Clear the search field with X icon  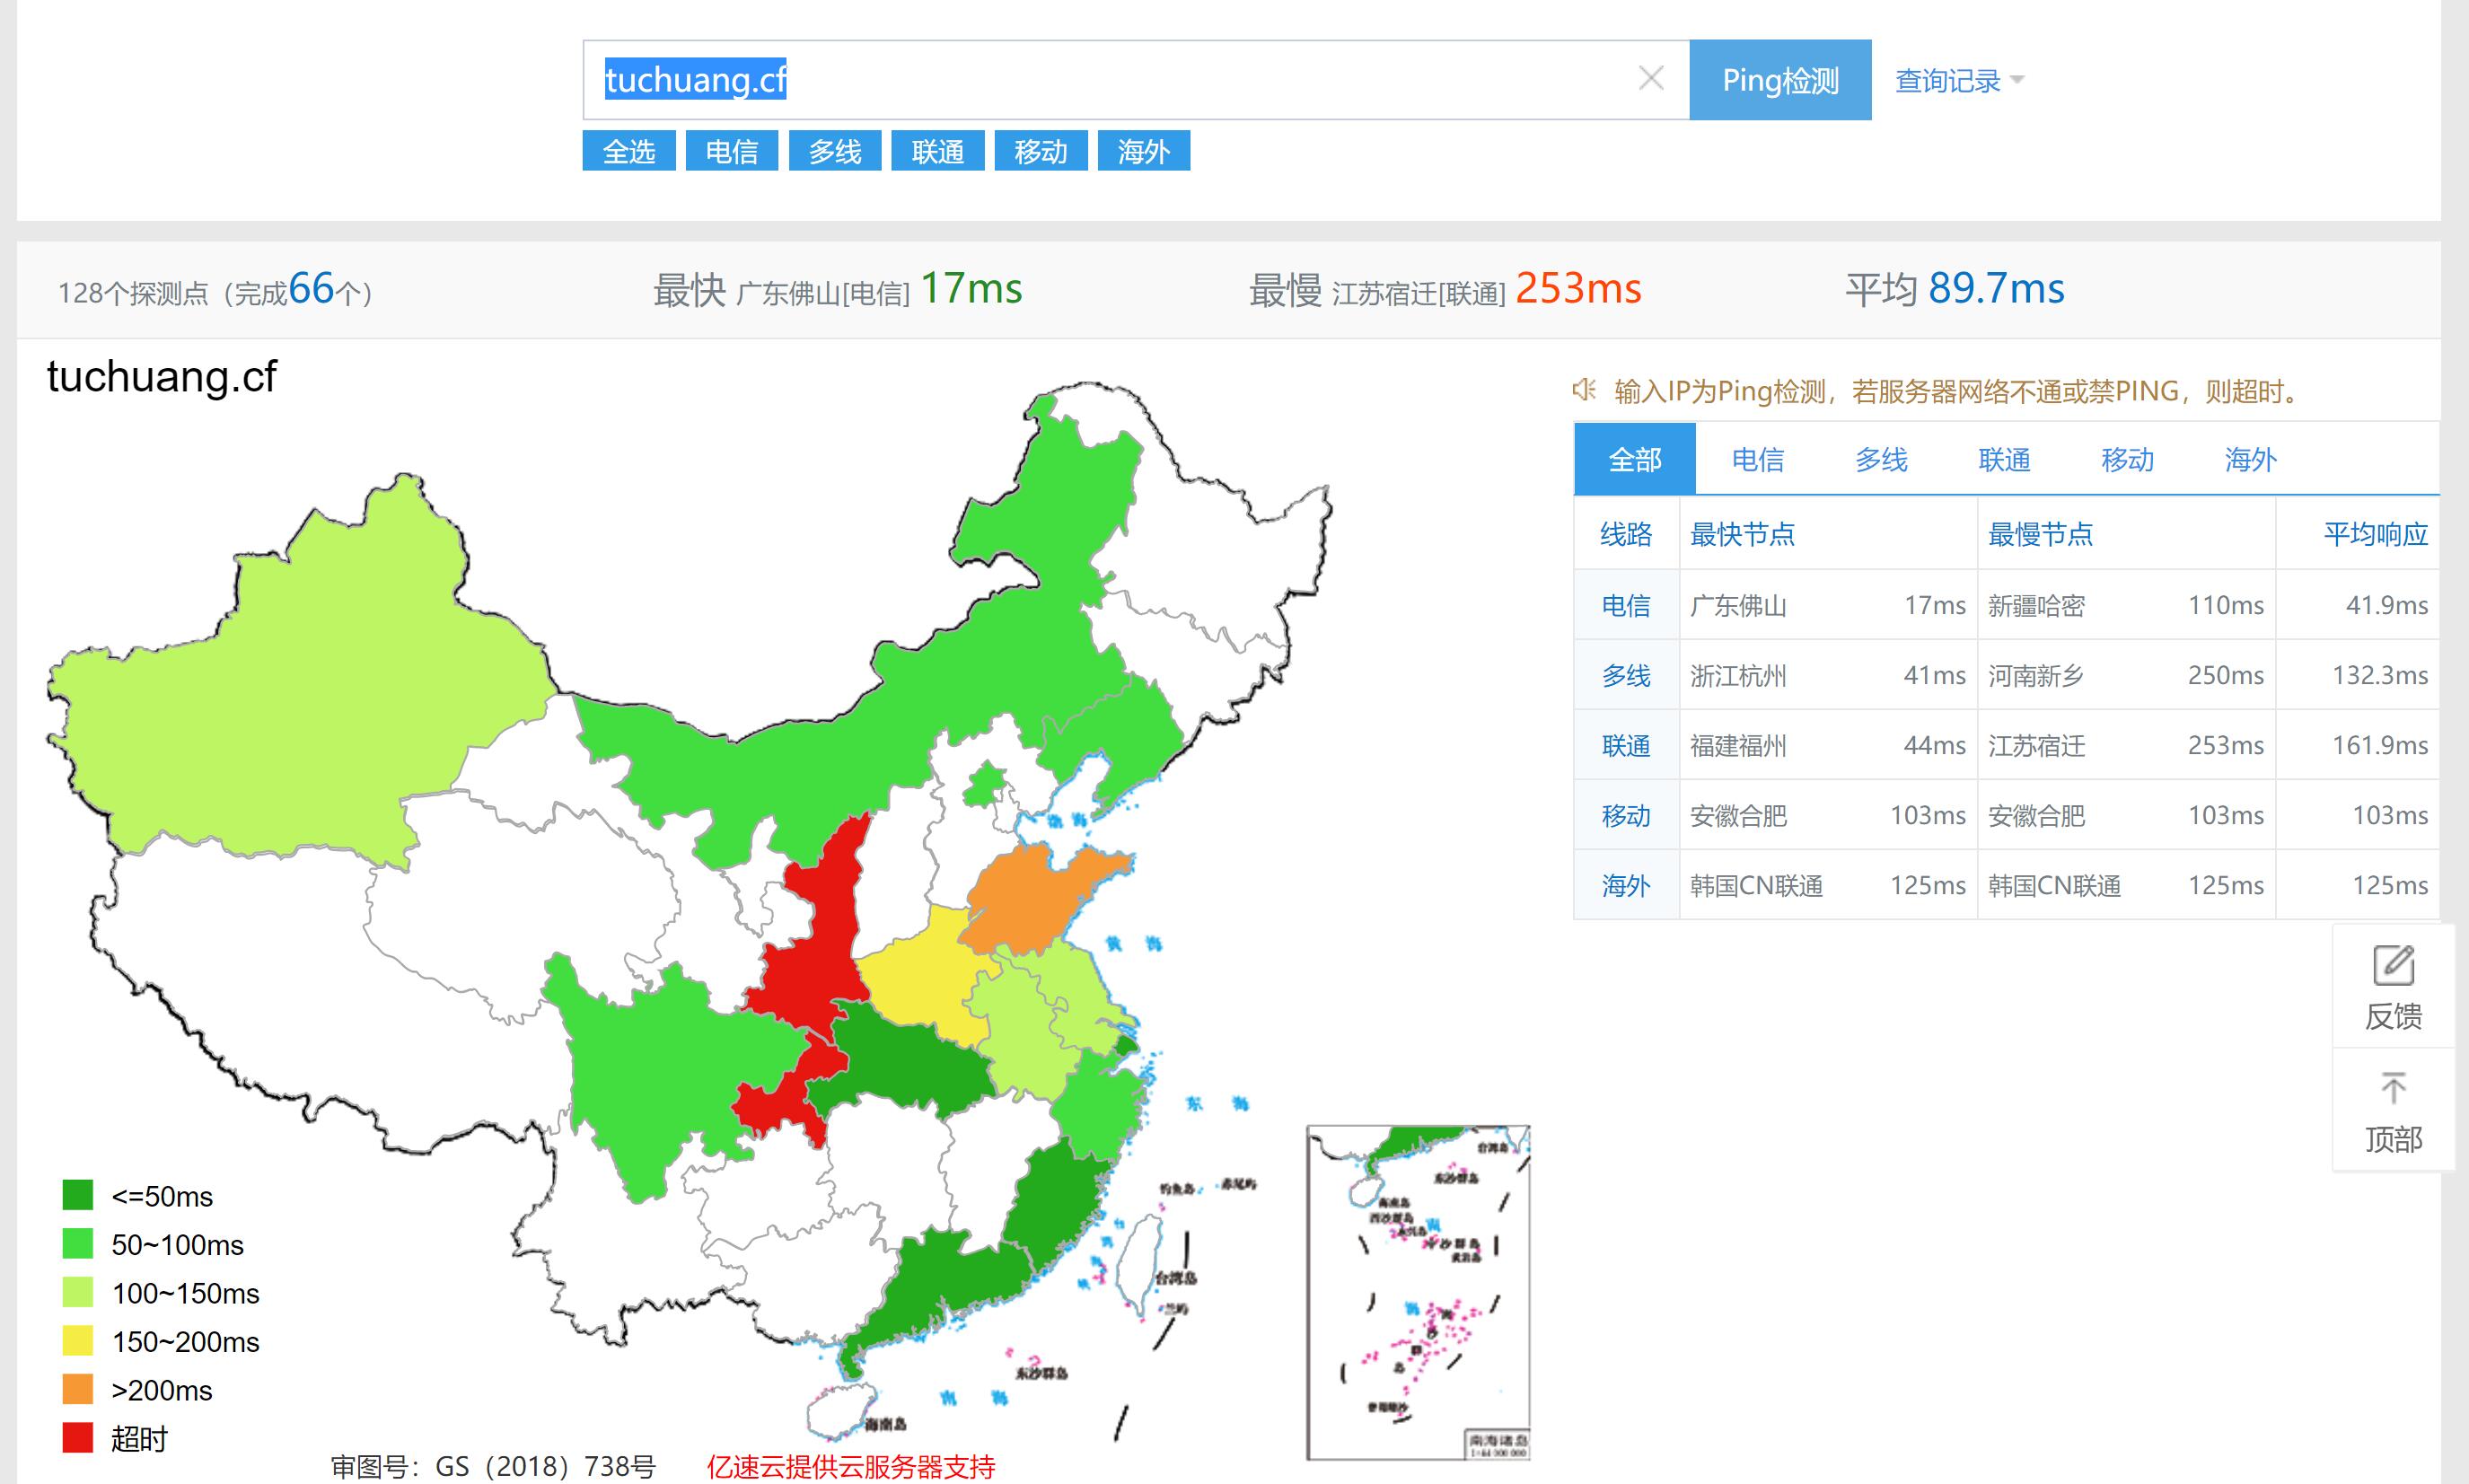[x=1650, y=79]
